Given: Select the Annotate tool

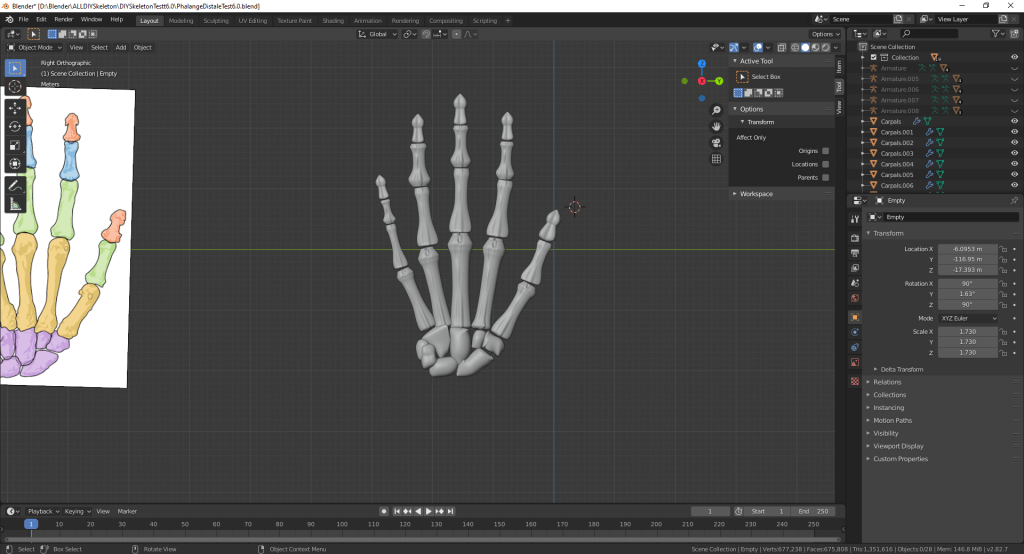Looking at the screenshot, I should click(x=15, y=185).
